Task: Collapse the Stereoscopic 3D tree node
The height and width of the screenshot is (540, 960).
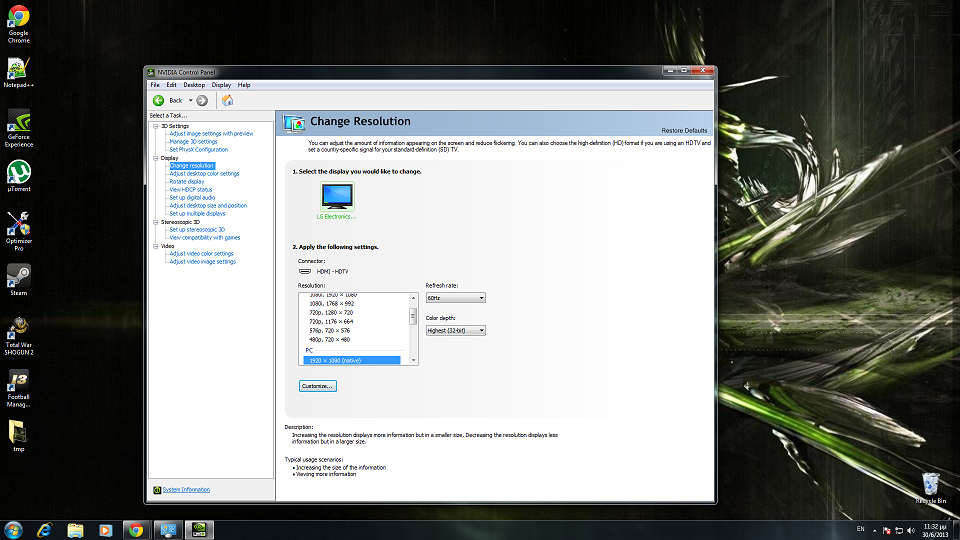Action: [x=156, y=222]
